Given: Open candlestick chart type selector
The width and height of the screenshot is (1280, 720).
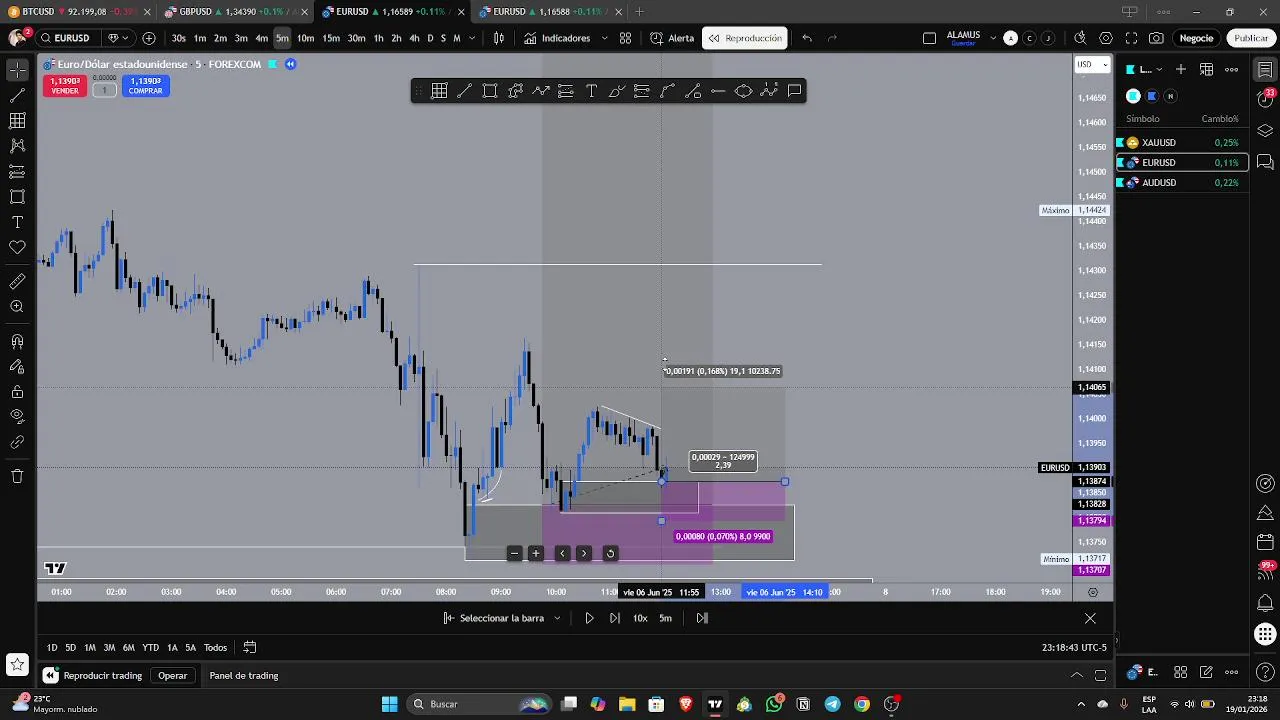Looking at the screenshot, I should [x=499, y=38].
